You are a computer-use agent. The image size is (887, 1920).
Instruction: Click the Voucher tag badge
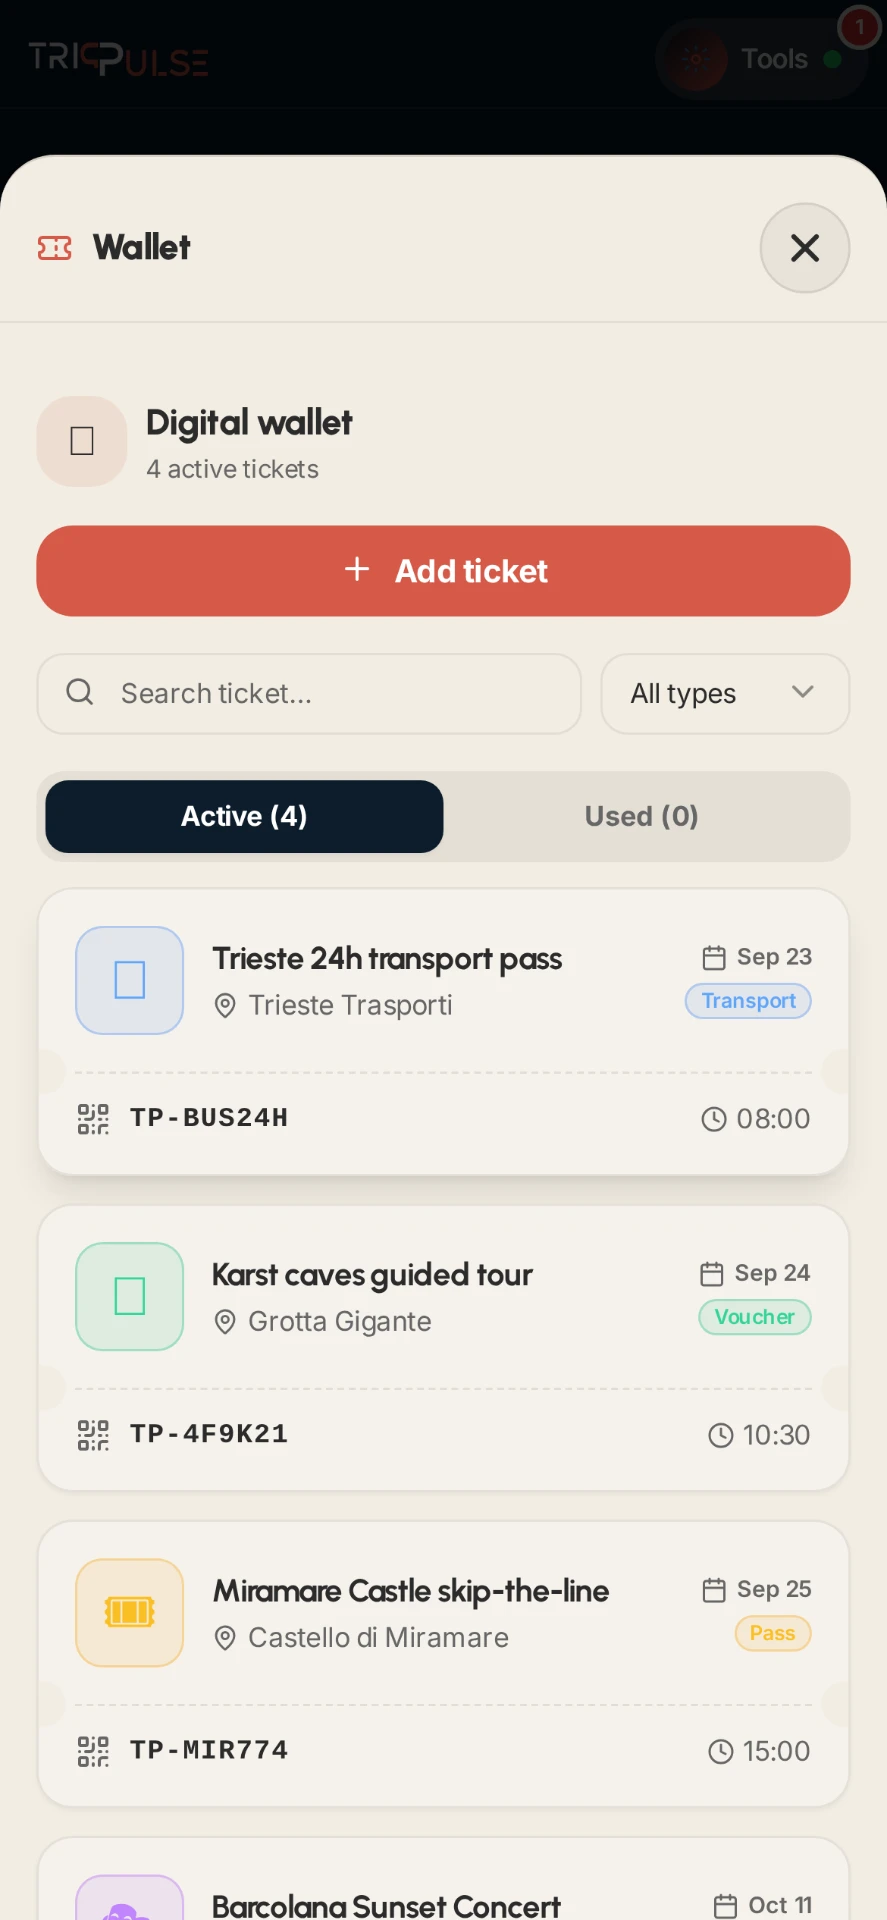pyautogui.click(x=755, y=1317)
